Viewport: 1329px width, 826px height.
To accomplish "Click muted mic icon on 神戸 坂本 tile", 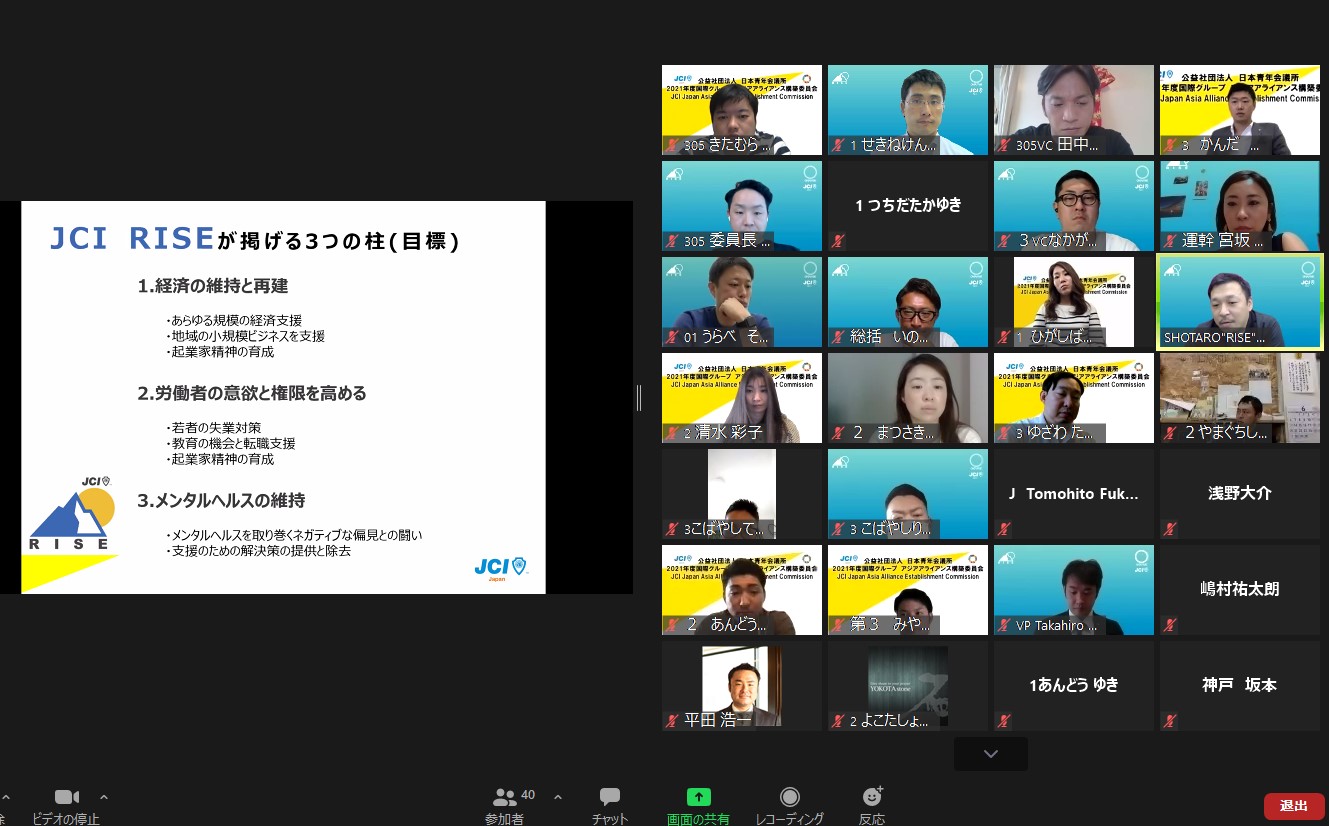I will [1170, 721].
